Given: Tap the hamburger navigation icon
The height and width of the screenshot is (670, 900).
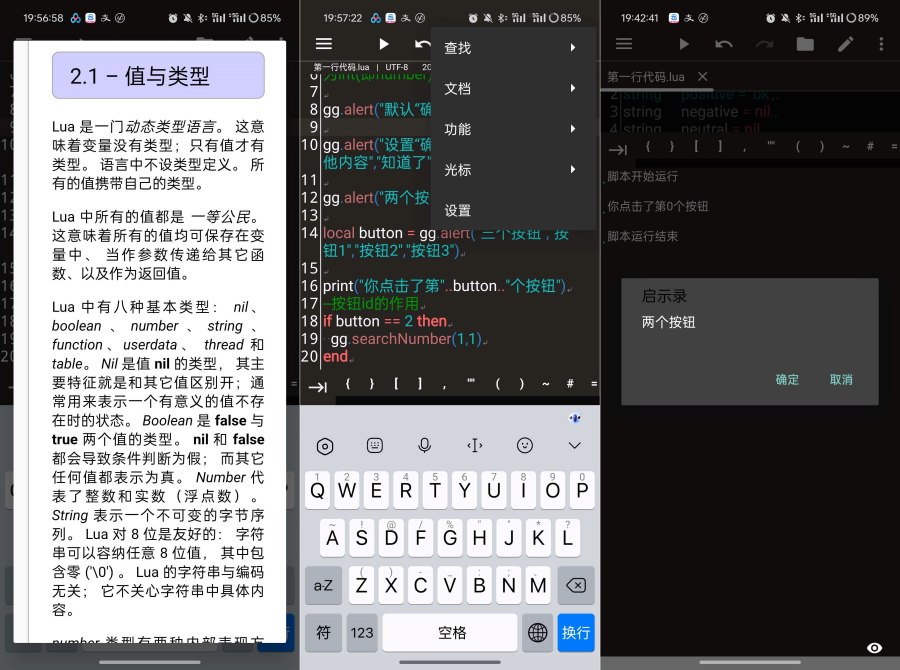Looking at the screenshot, I should tap(624, 44).
